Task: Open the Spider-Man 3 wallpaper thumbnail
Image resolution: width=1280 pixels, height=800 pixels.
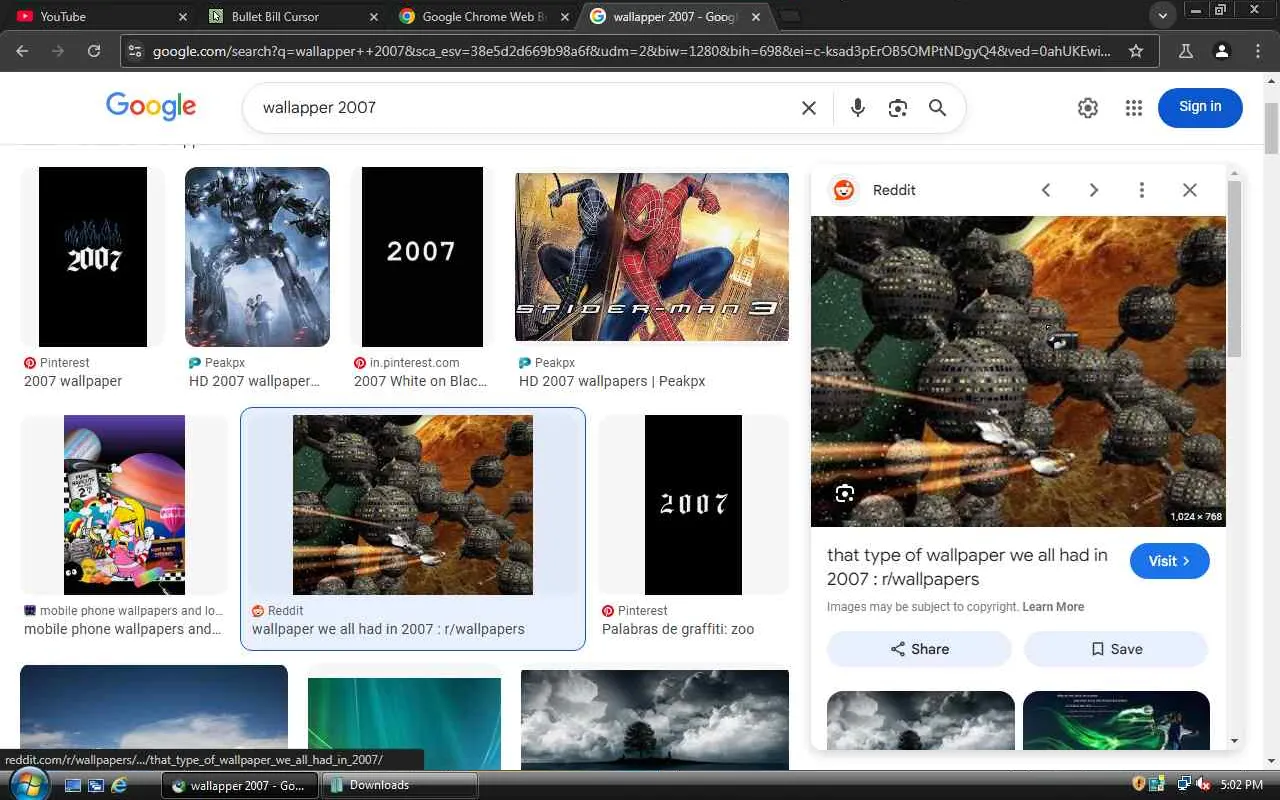Action: [652, 257]
